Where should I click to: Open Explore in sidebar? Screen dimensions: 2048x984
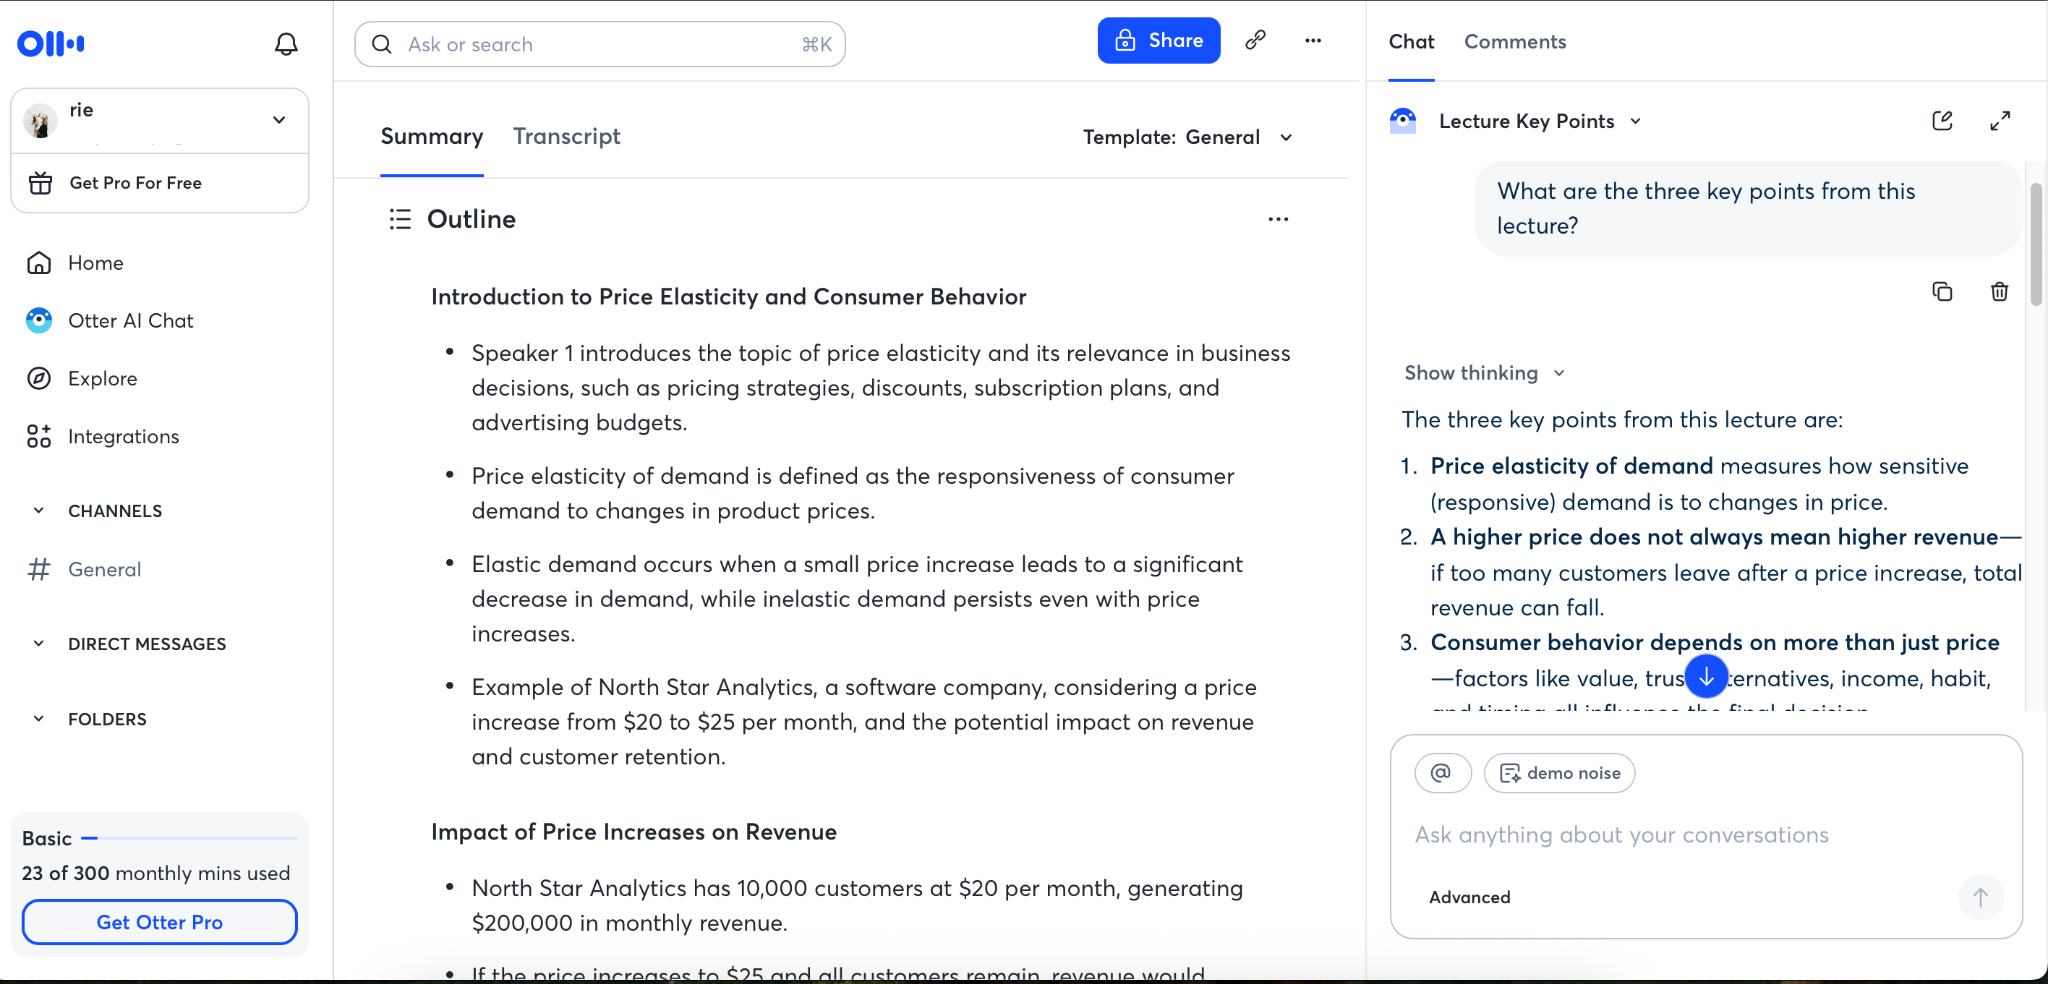tap(82, 379)
